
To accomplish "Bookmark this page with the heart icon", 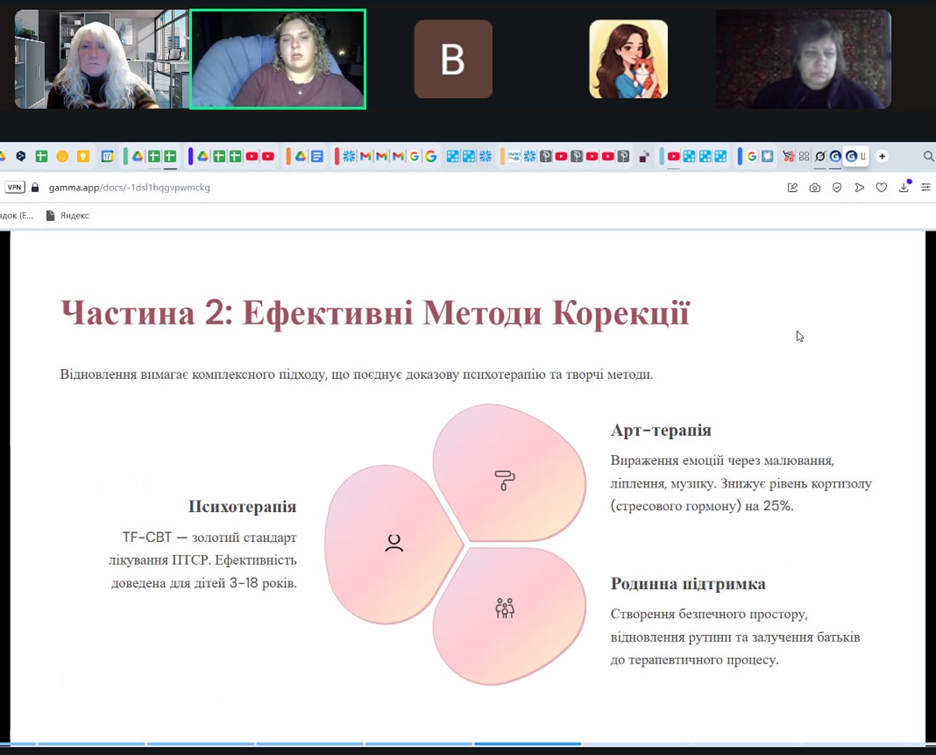I will 881,187.
